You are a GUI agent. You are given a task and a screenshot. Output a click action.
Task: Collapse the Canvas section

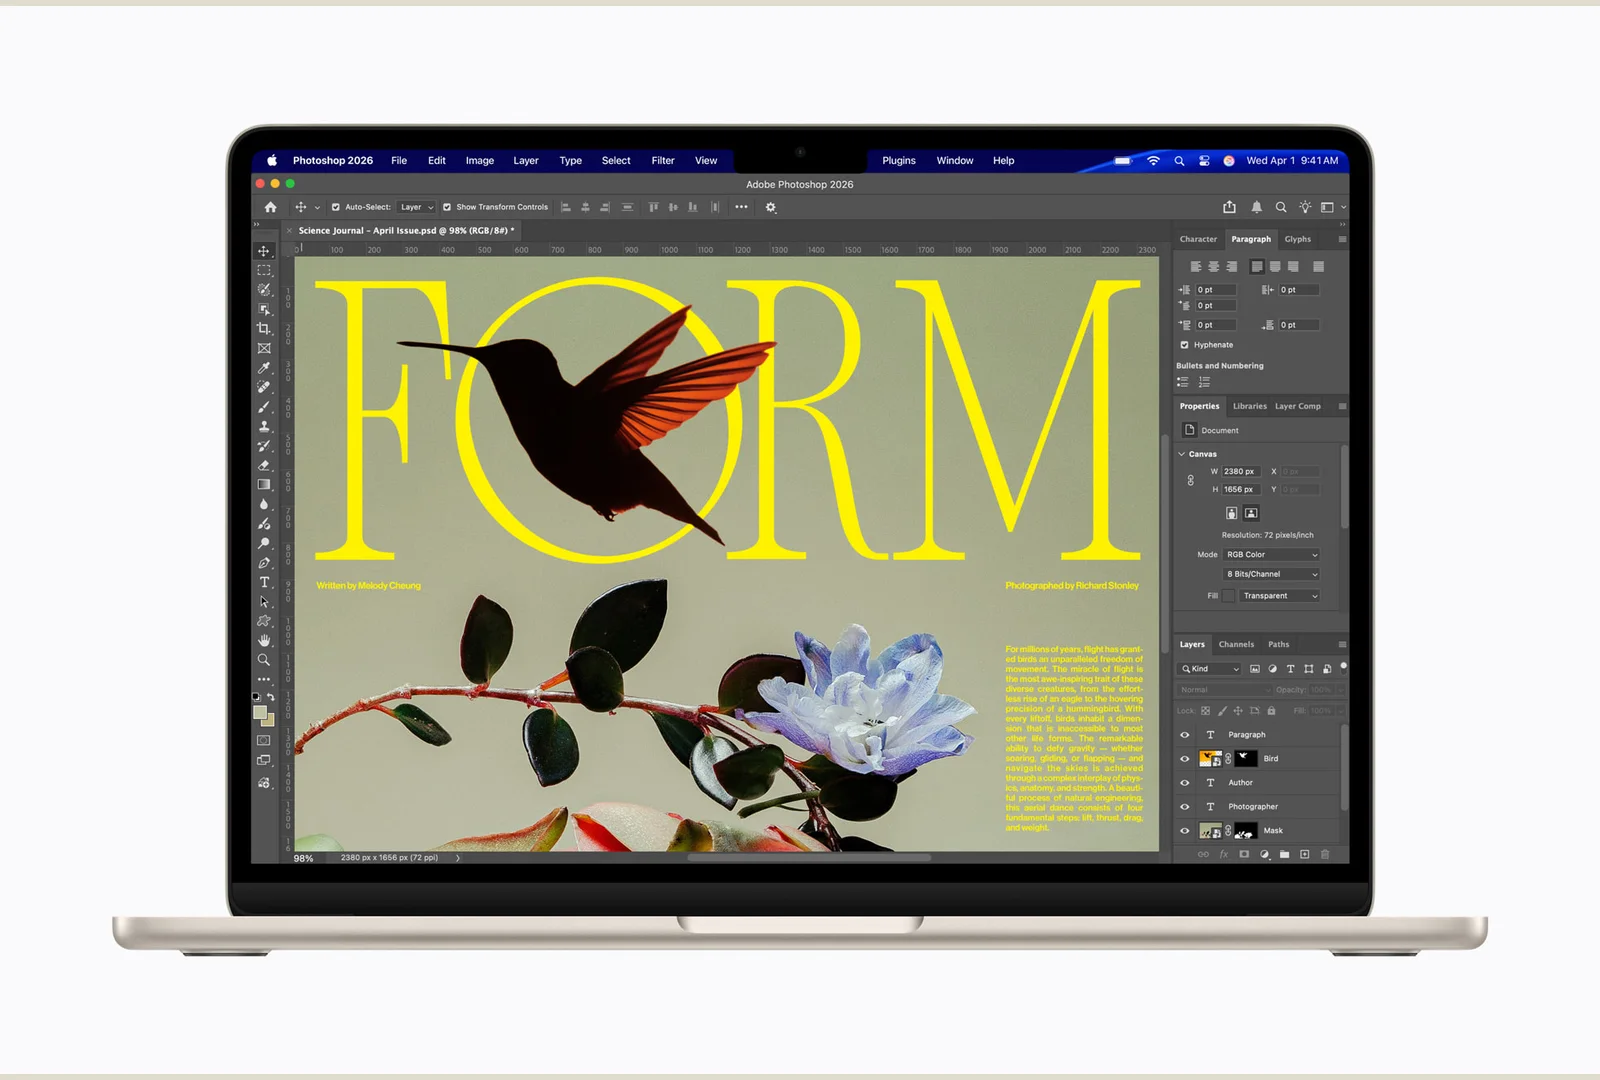(x=1182, y=454)
